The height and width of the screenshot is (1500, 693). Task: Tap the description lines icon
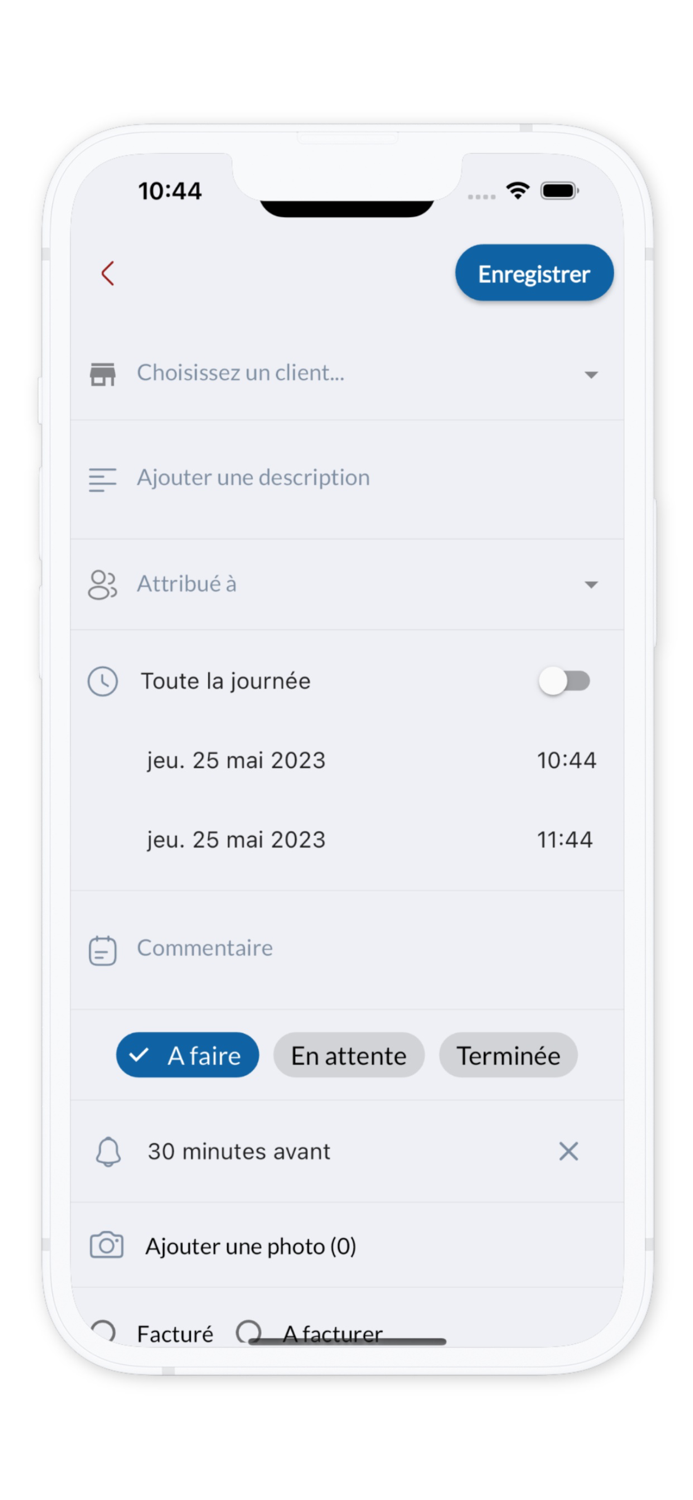(x=102, y=480)
